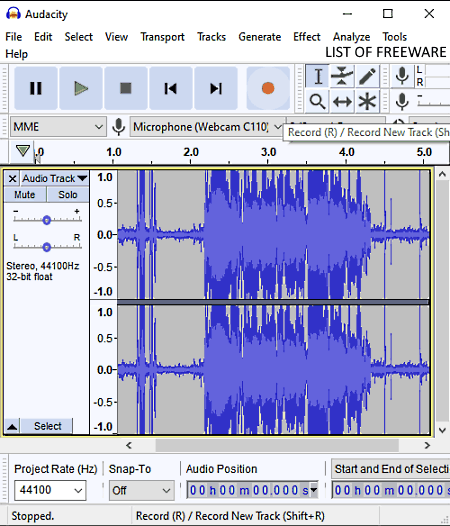Click the track gain slider

click(47, 220)
